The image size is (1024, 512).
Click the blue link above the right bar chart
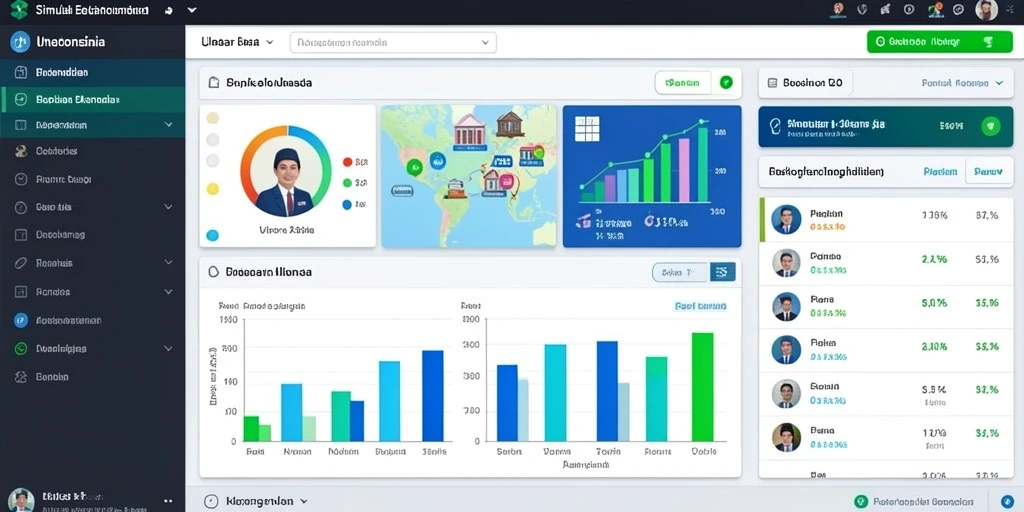tap(700, 306)
